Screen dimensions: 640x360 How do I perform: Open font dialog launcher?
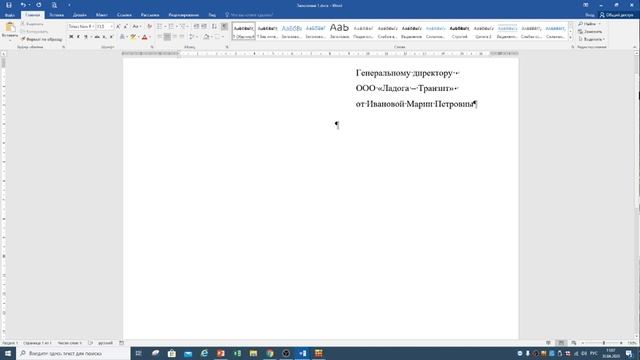click(x=152, y=47)
